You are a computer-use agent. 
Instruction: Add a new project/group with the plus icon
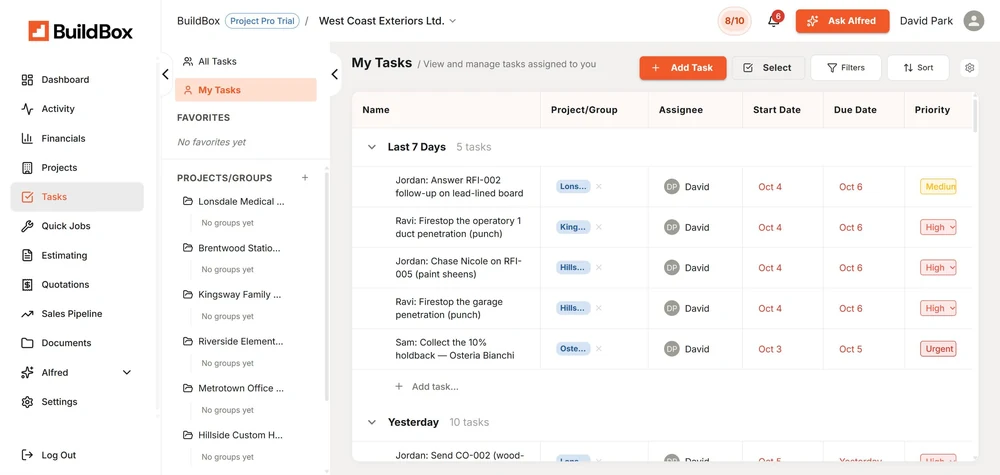tap(305, 178)
